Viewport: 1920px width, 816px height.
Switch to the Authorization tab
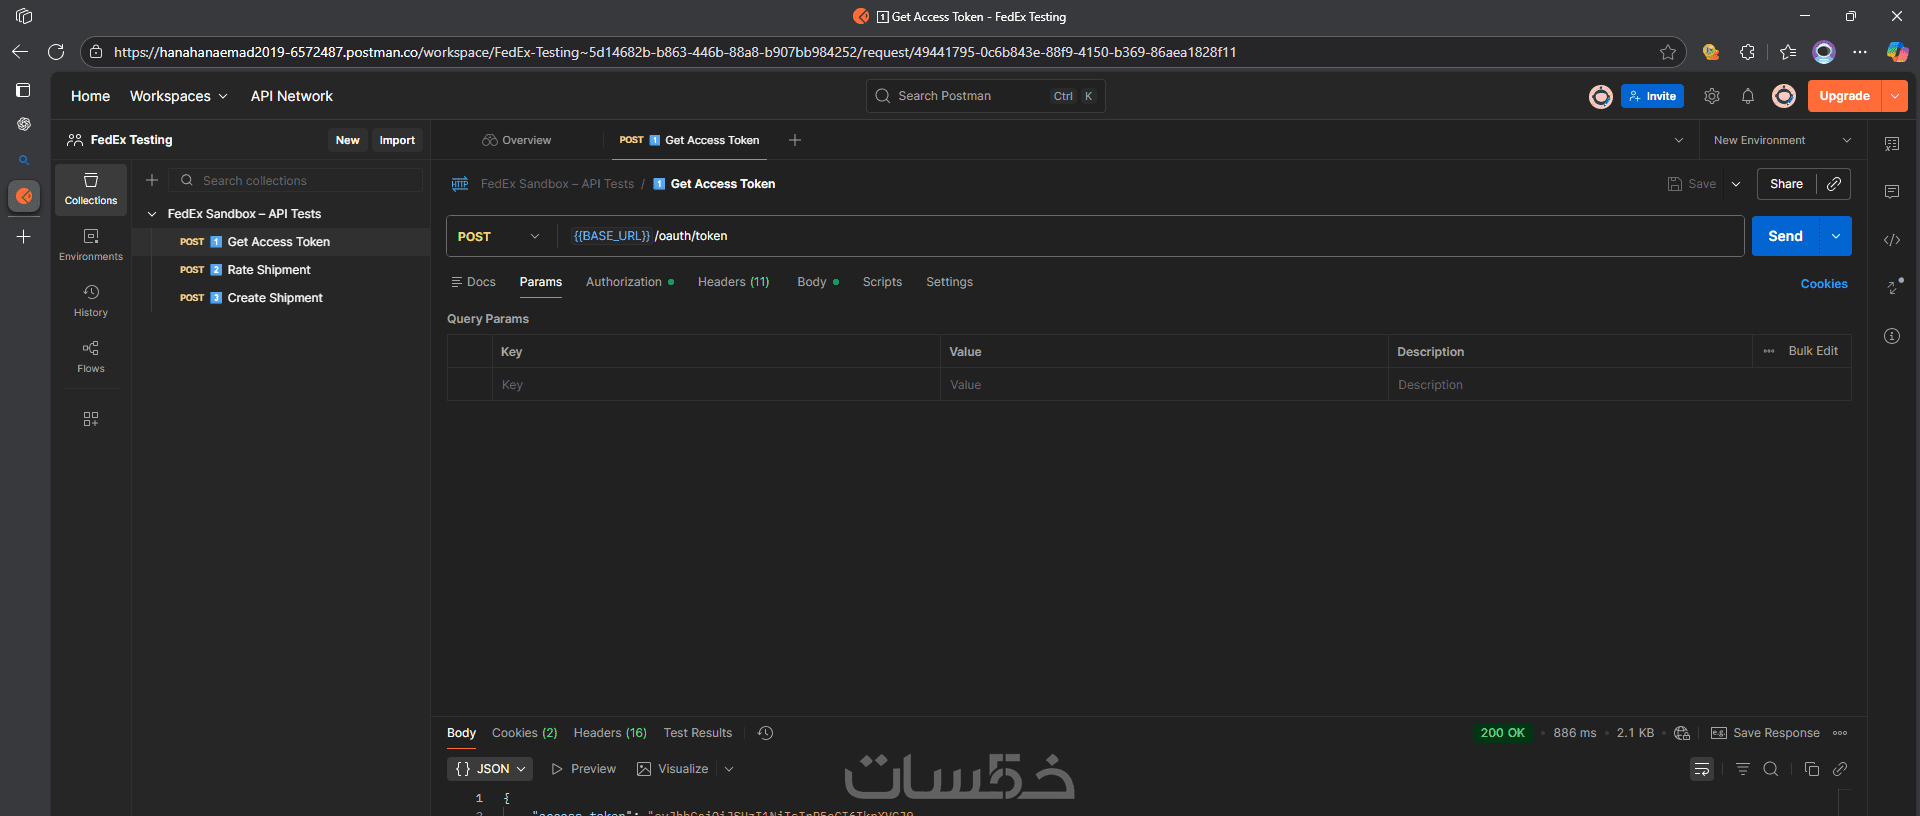[x=629, y=282]
